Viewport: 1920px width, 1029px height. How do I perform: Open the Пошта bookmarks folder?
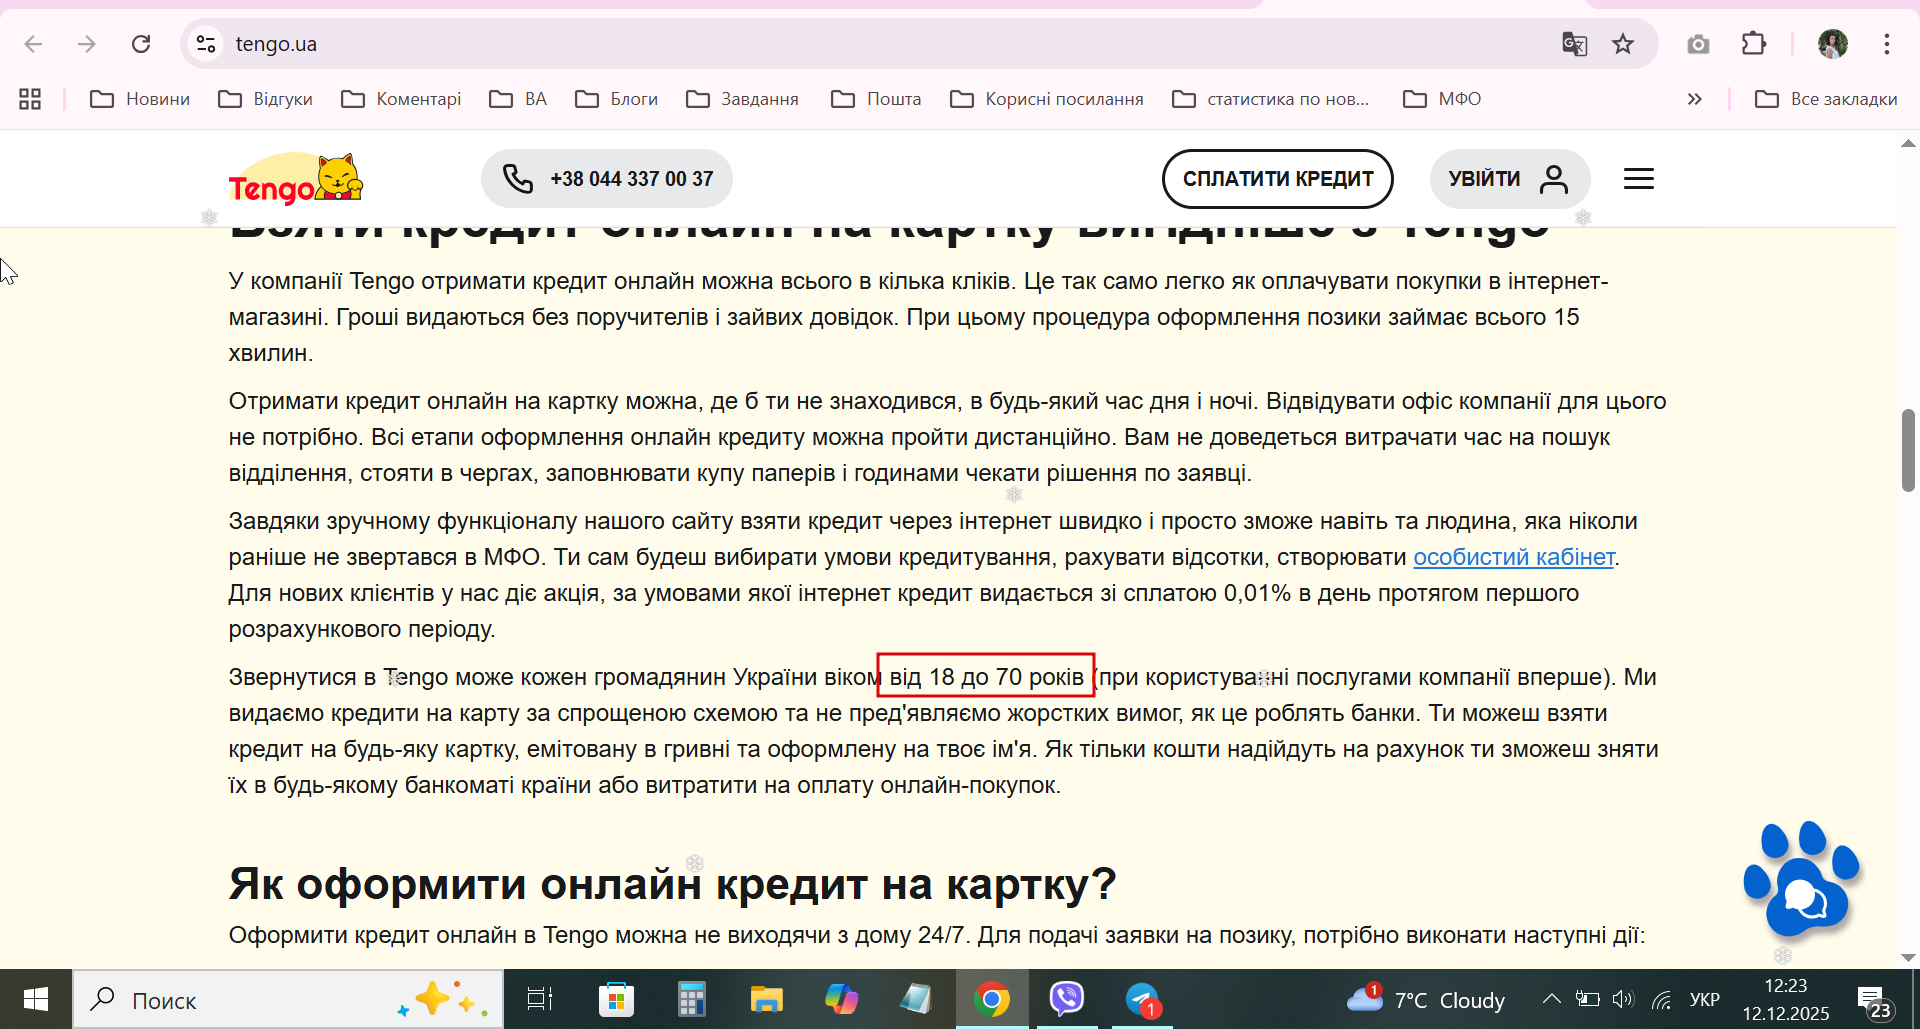point(876,99)
